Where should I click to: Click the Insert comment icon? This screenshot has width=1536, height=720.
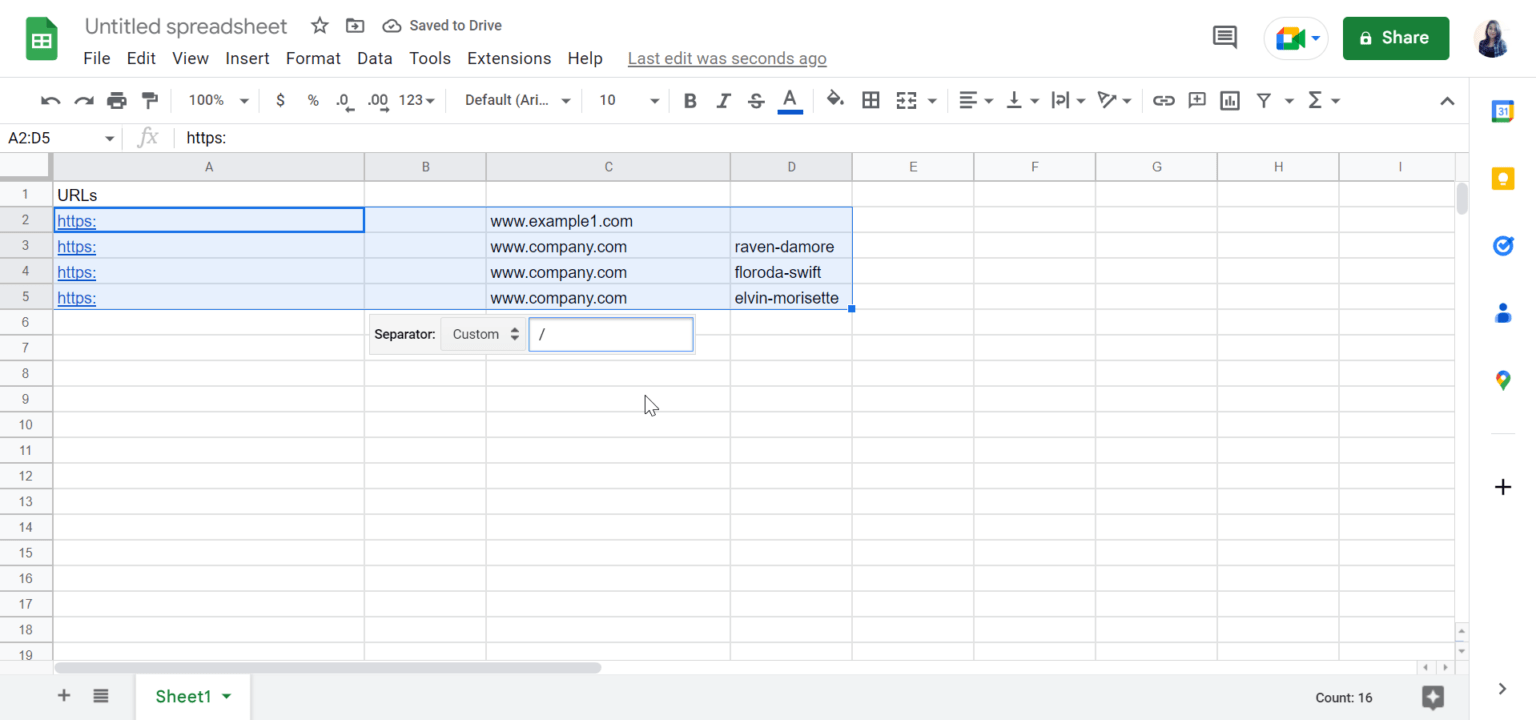[1197, 100]
